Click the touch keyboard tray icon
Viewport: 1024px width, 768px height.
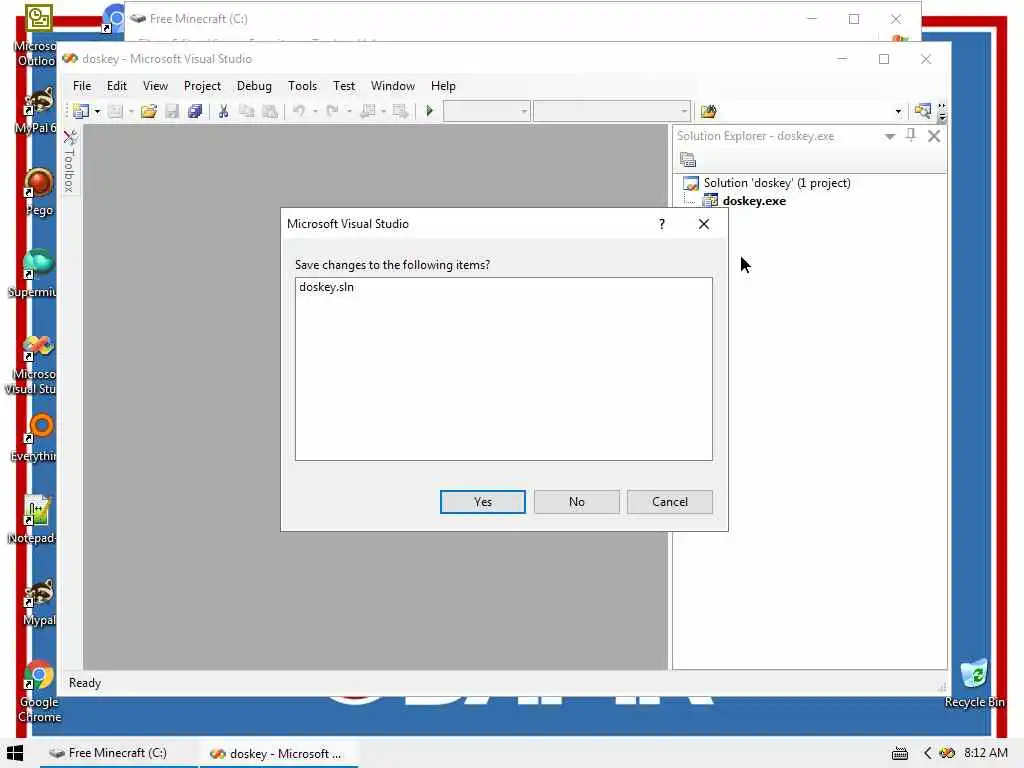coord(900,753)
